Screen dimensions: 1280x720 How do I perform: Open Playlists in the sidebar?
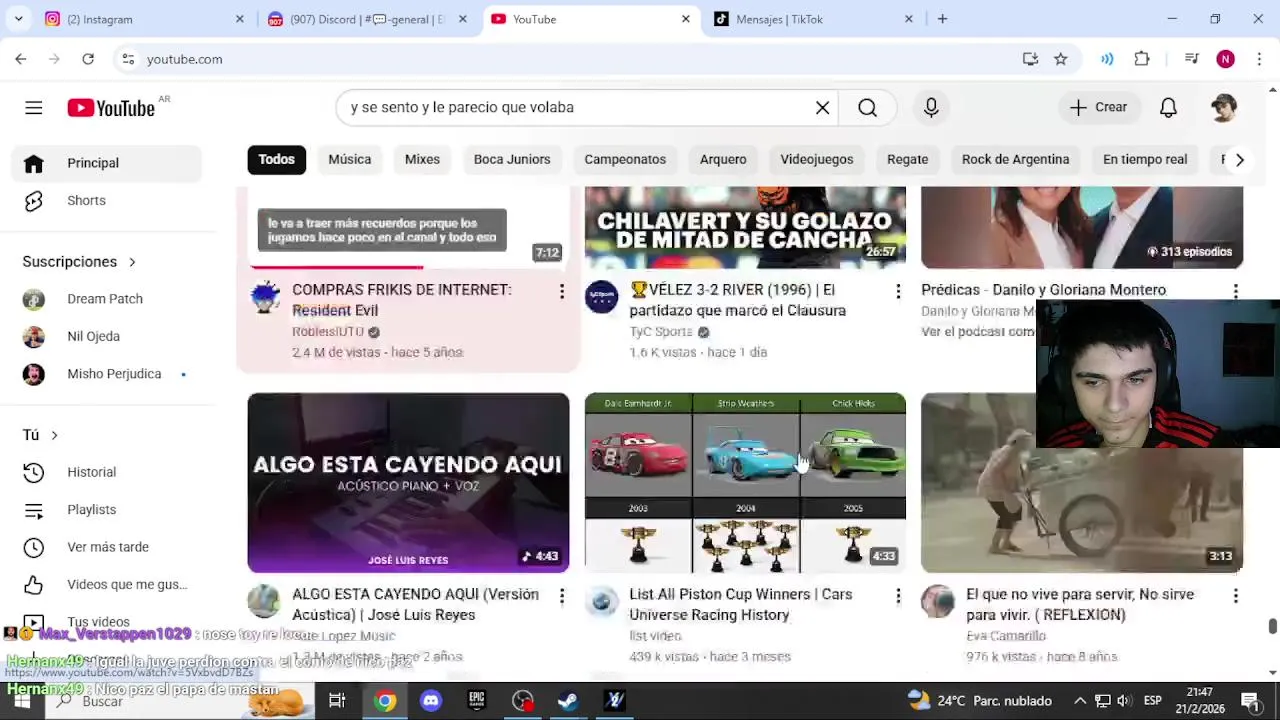tap(107, 509)
